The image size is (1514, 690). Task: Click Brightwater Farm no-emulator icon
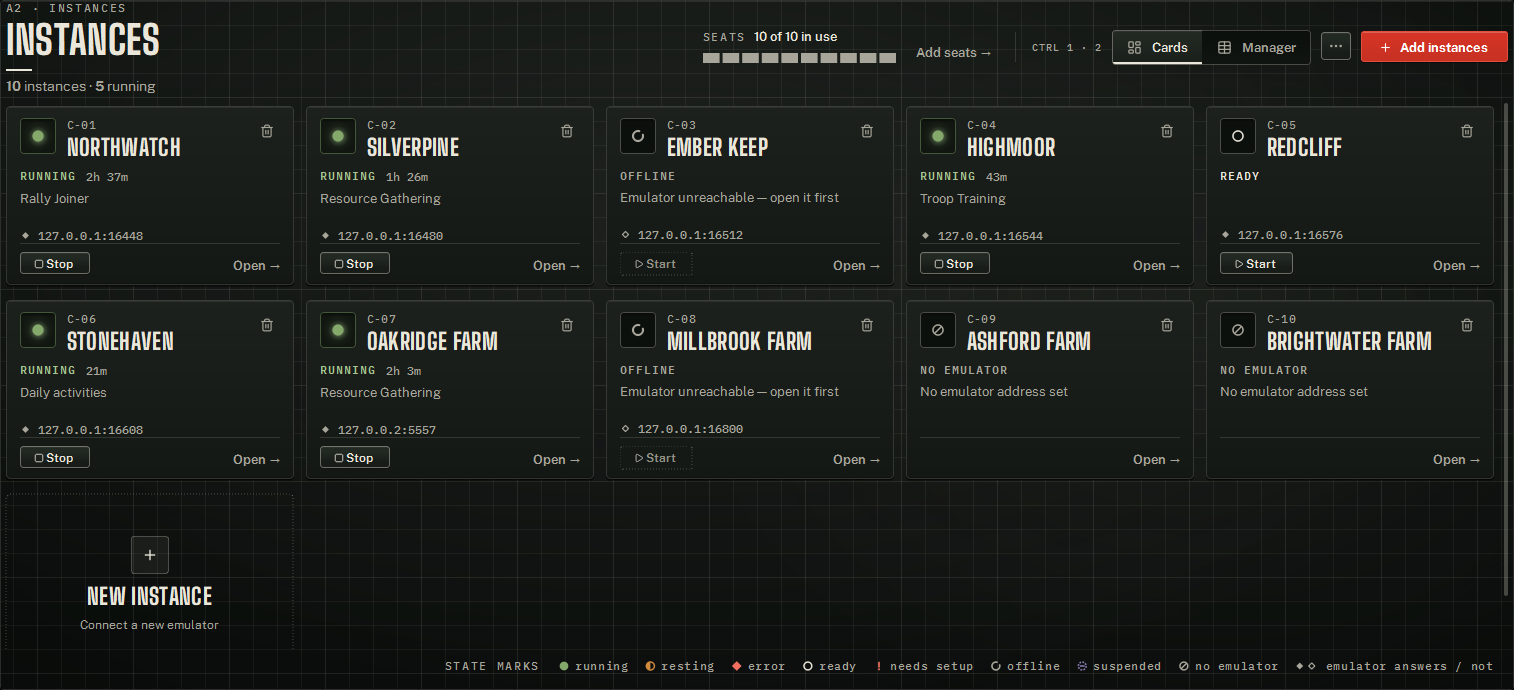coord(1238,330)
